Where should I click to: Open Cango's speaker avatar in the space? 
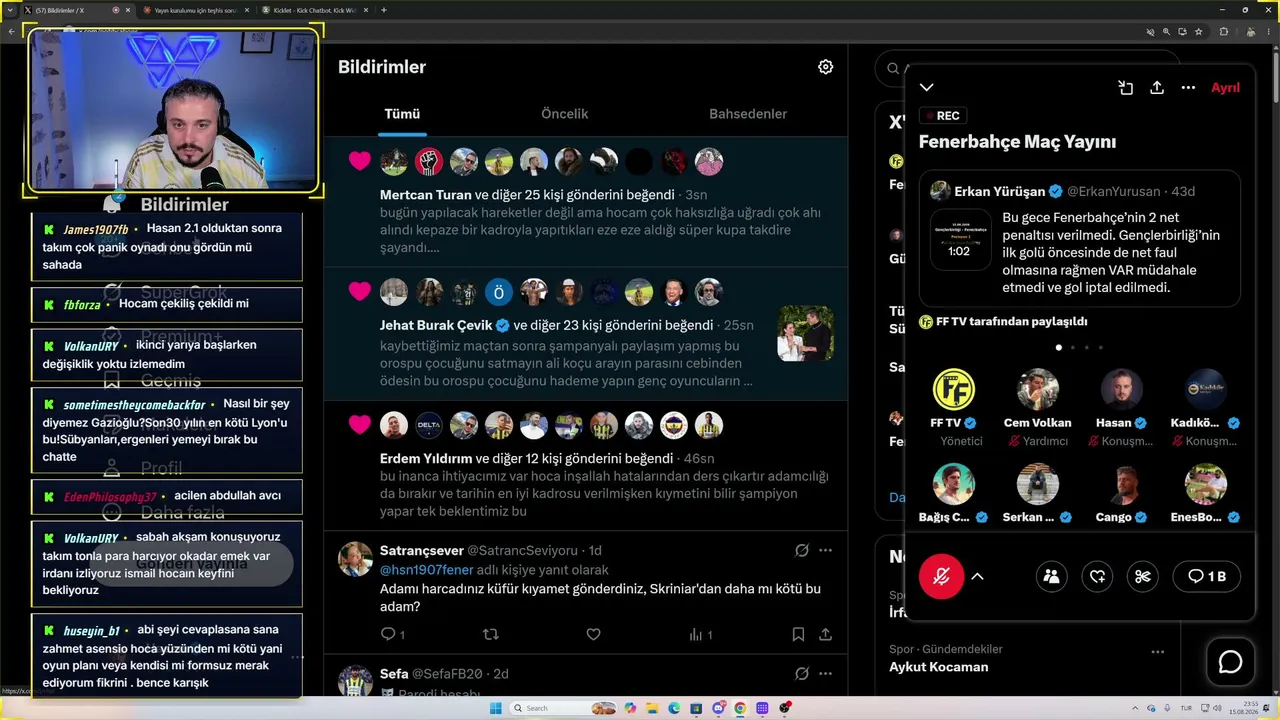tap(1121, 484)
